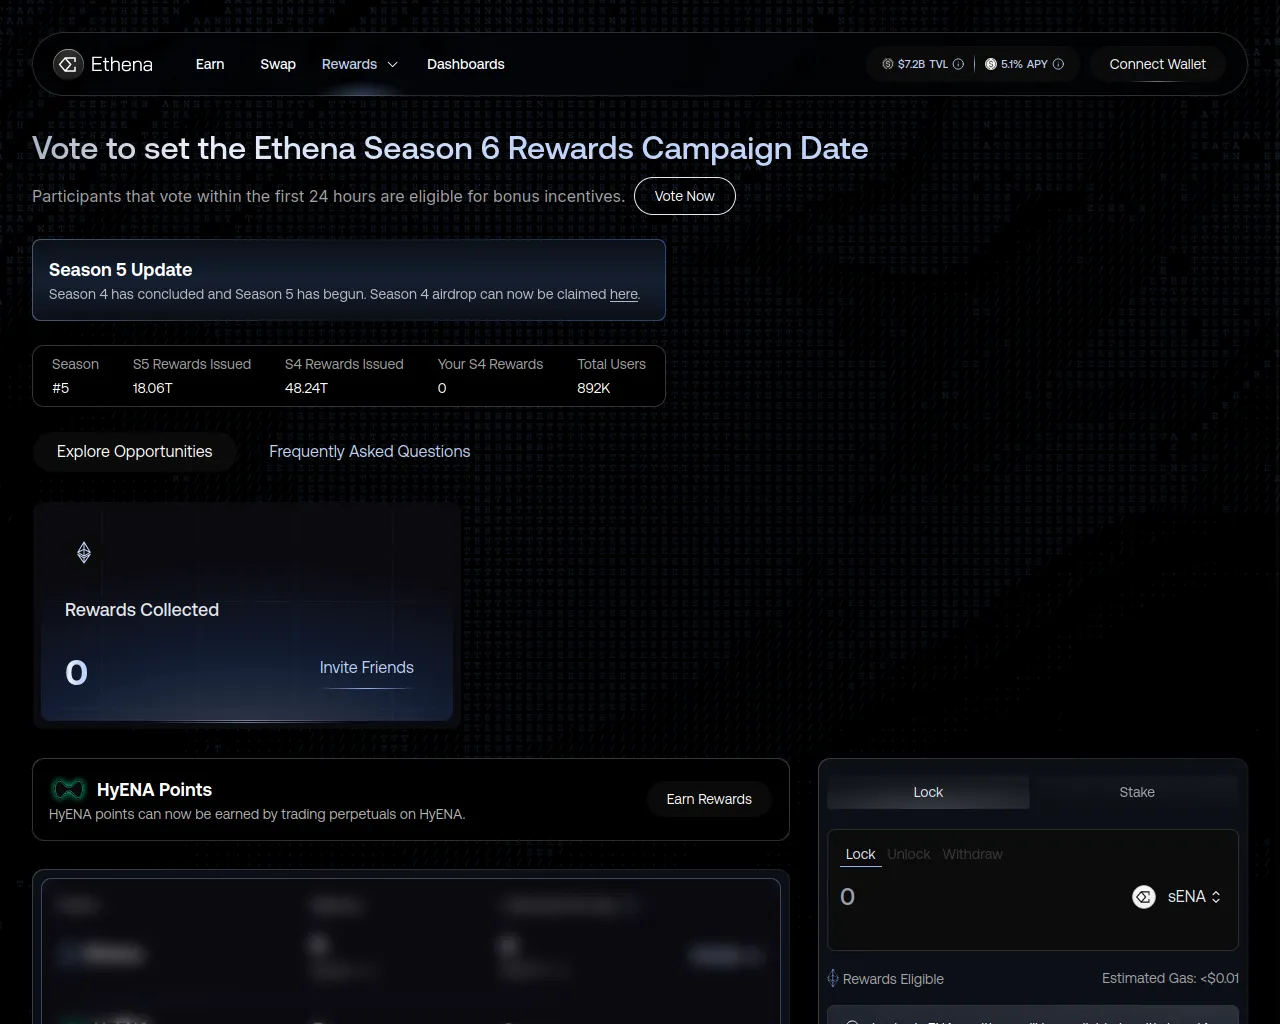Click the Ethena brand name in the header
The image size is (1280, 1024).
tap(122, 64)
